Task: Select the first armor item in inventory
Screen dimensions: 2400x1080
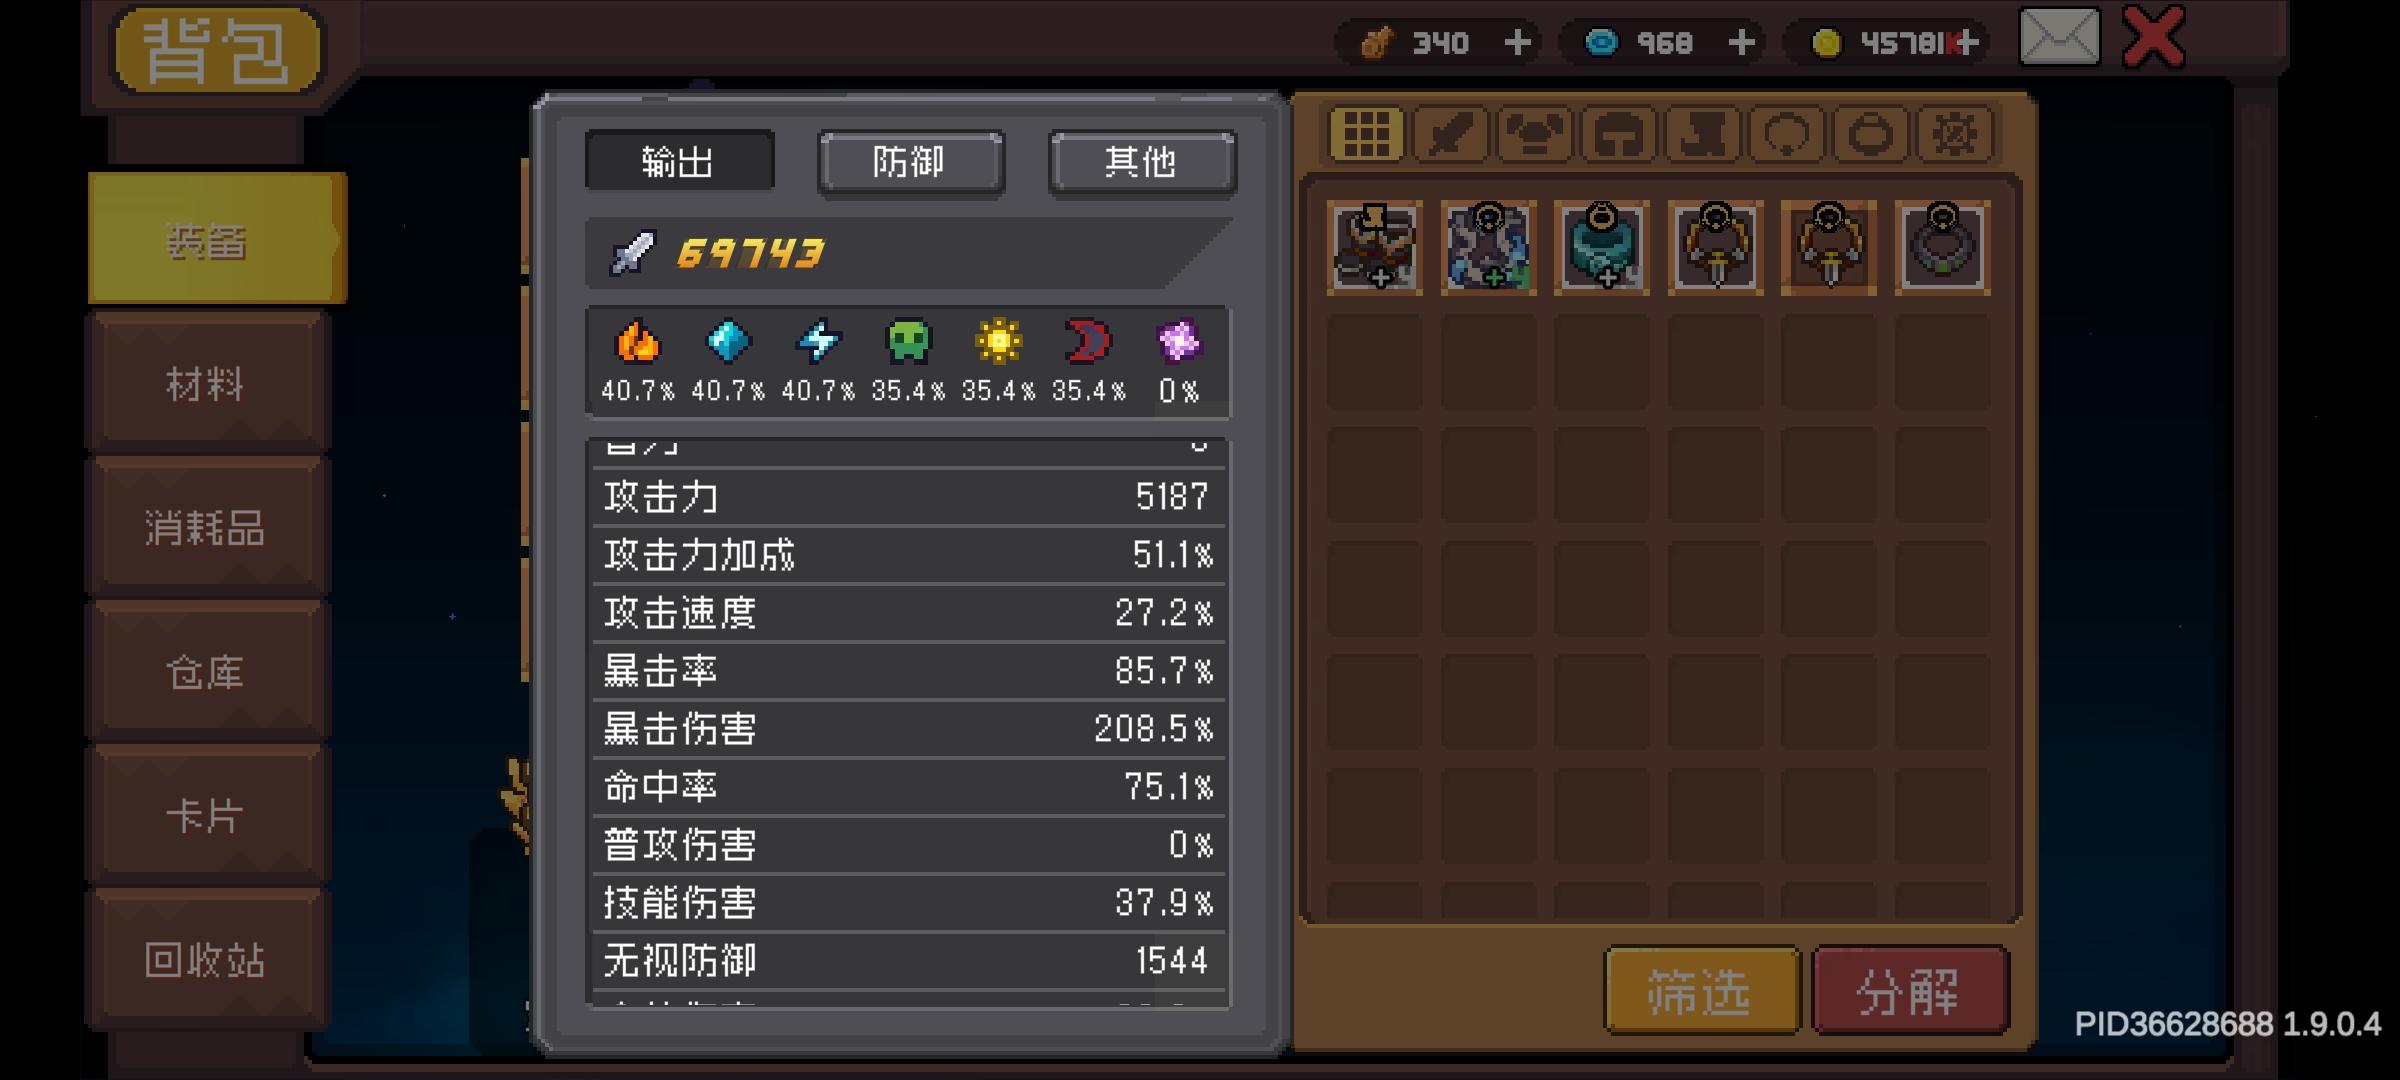Action: coord(1375,247)
